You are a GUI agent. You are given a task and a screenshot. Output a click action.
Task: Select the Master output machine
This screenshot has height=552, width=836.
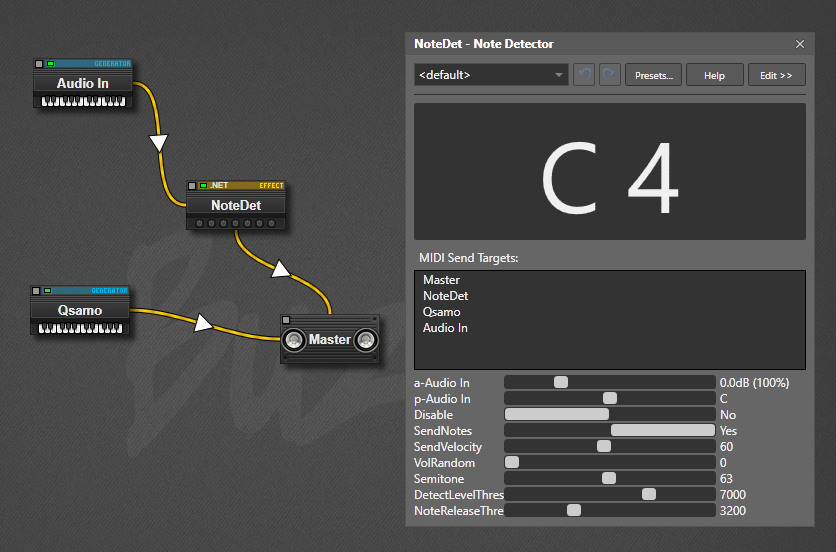point(330,340)
